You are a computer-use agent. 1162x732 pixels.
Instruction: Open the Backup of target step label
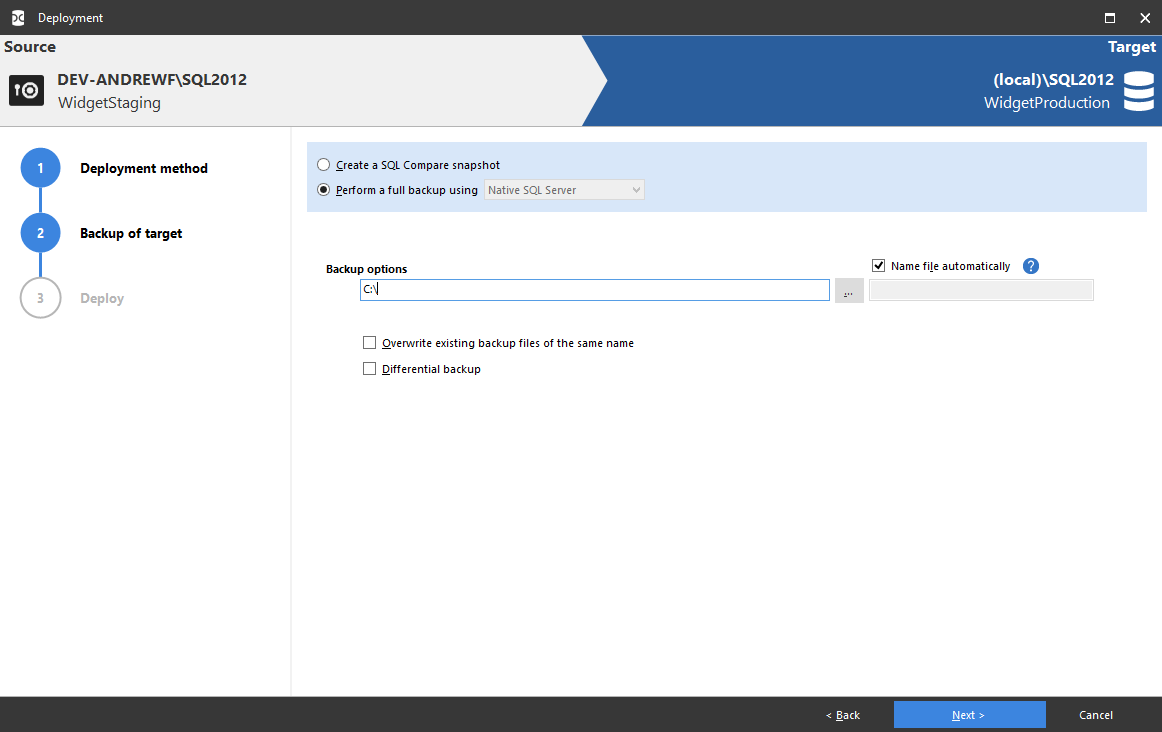click(131, 233)
